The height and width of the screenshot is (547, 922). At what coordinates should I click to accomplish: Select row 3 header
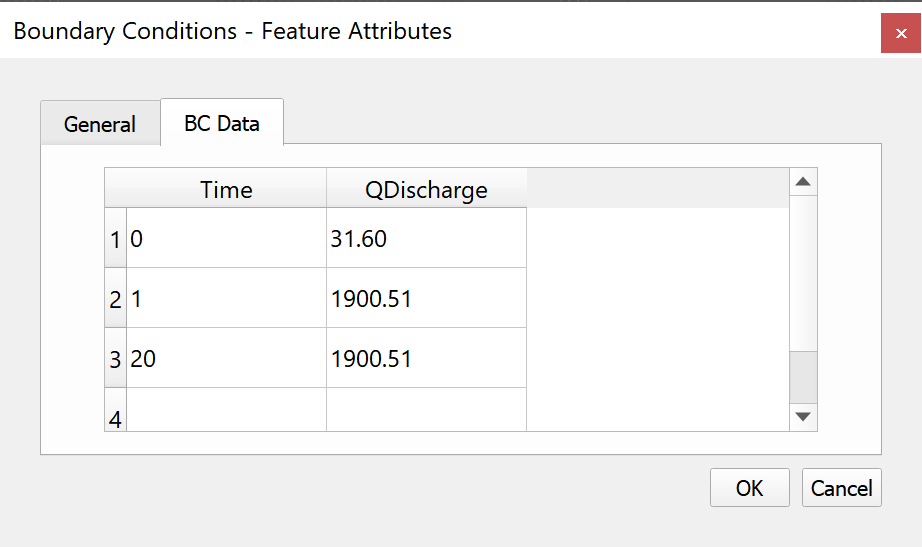tap(115, 359)
